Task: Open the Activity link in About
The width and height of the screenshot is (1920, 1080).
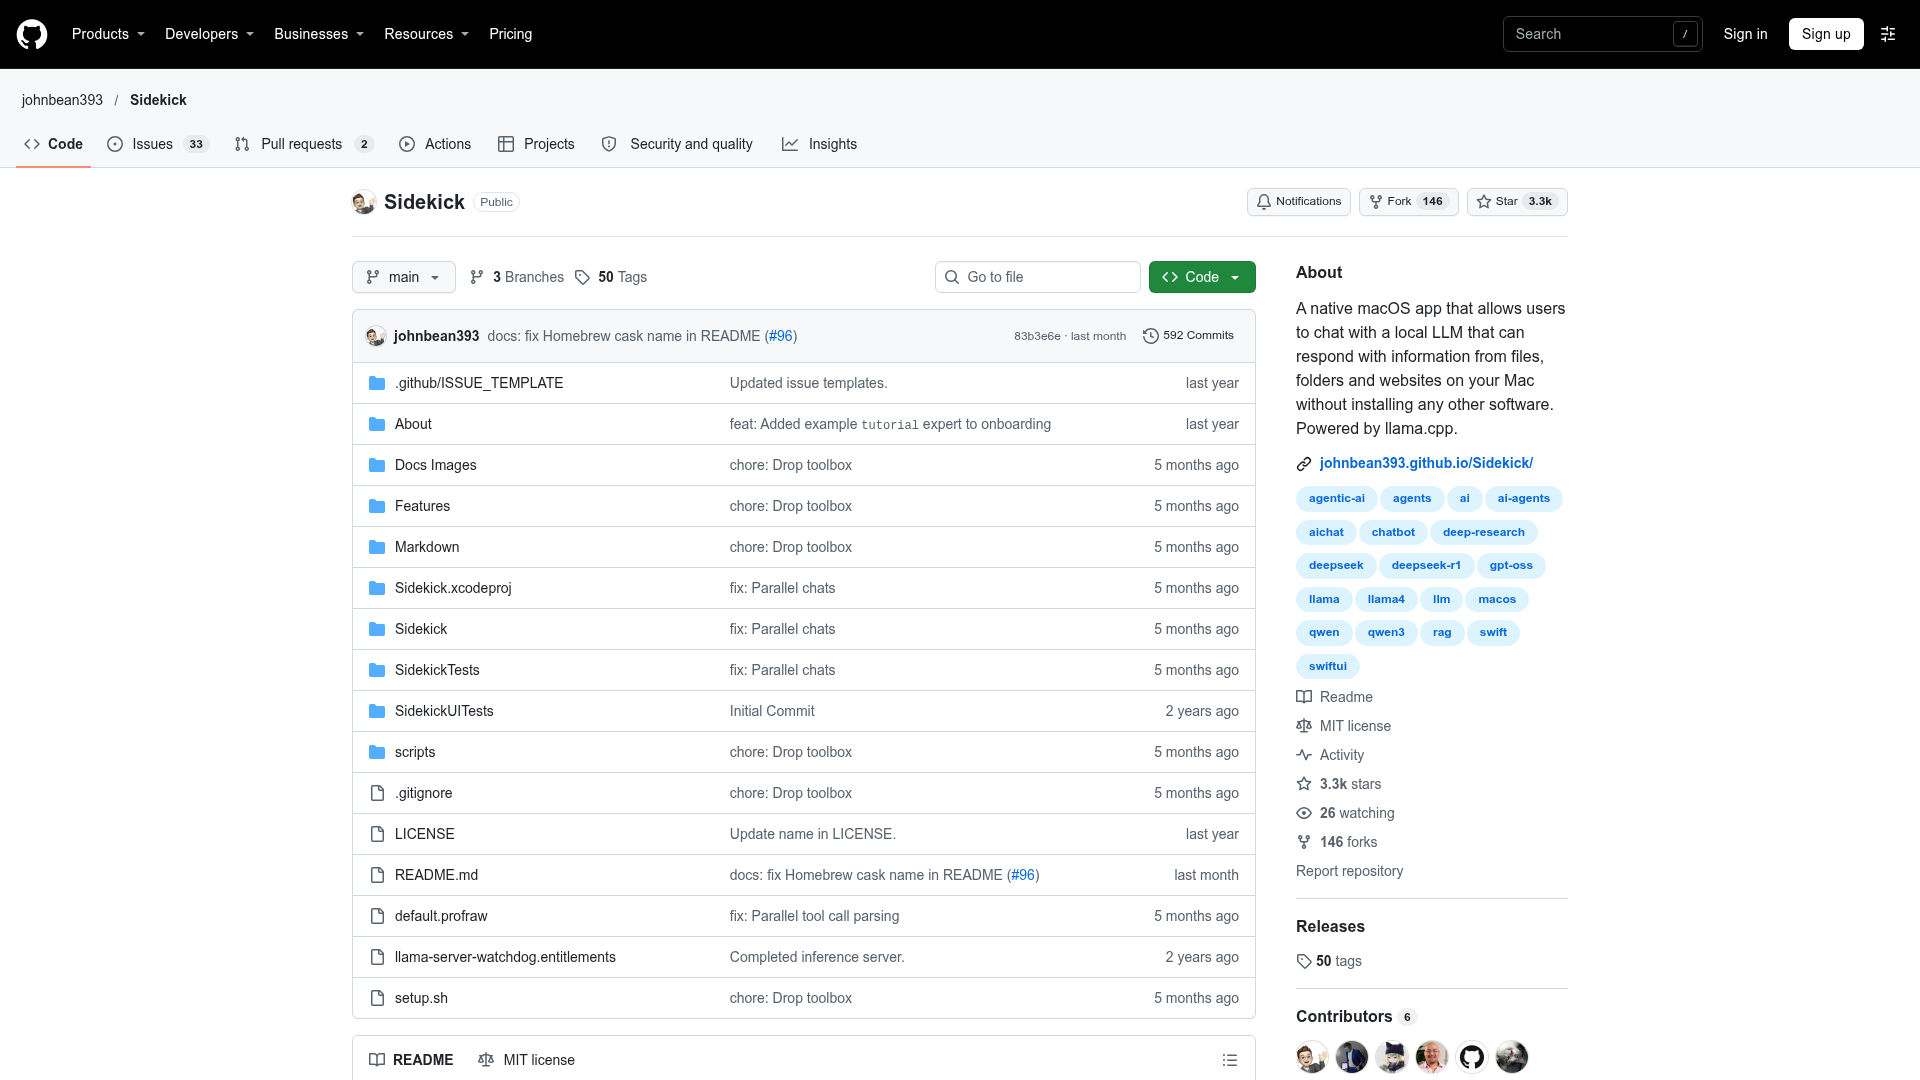Action: pyautogui.click(x=1341, y=755)
